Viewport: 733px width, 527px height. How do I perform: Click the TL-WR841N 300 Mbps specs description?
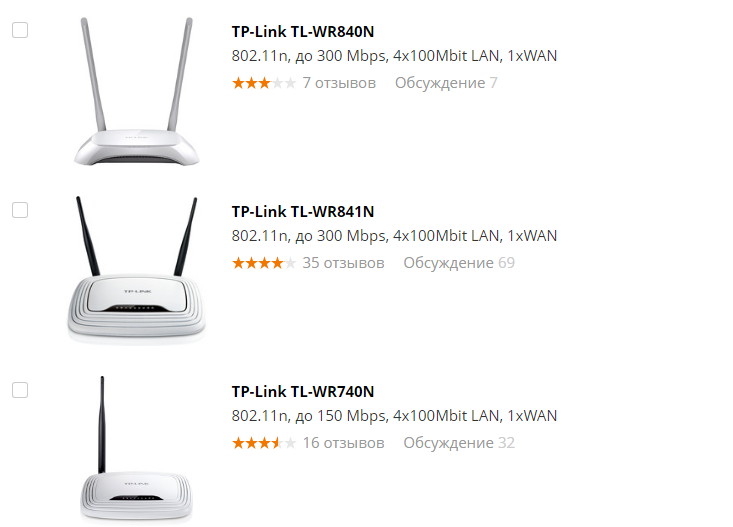pos(394,236)
